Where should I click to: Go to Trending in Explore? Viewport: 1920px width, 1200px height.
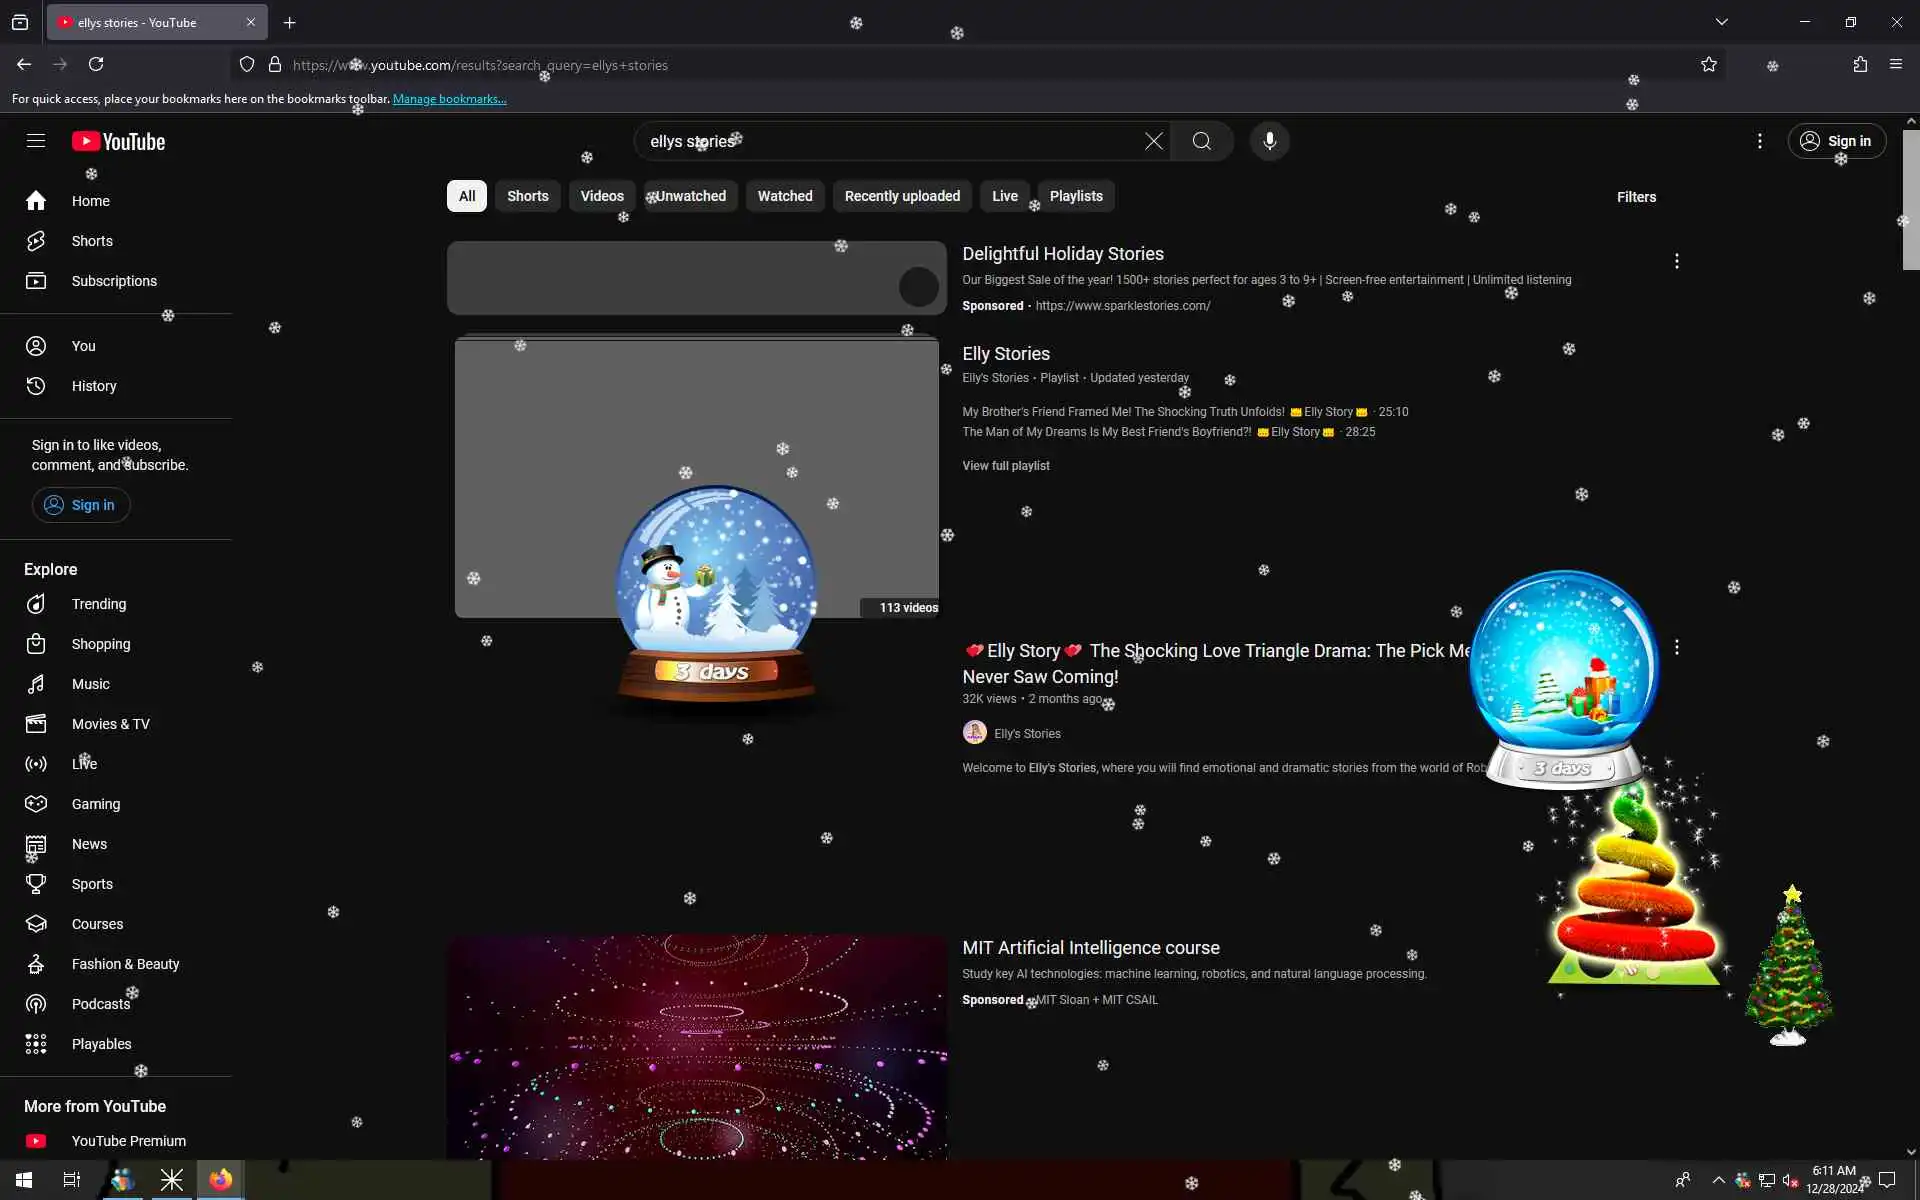coord(98,604)
